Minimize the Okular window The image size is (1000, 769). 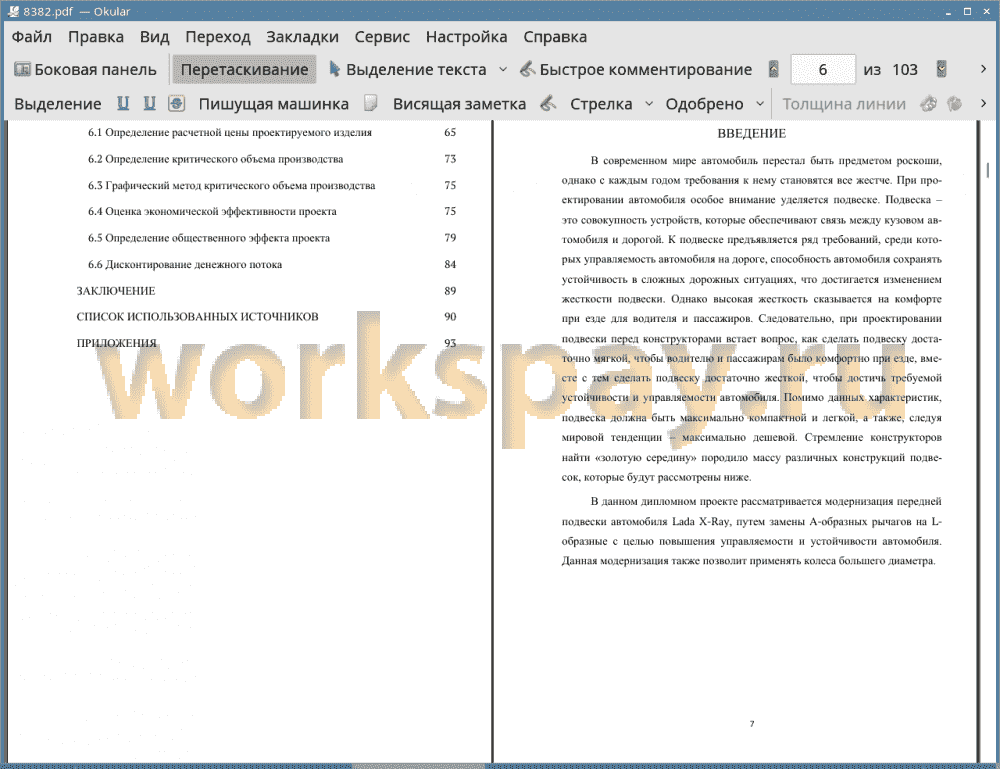[948, 11]
